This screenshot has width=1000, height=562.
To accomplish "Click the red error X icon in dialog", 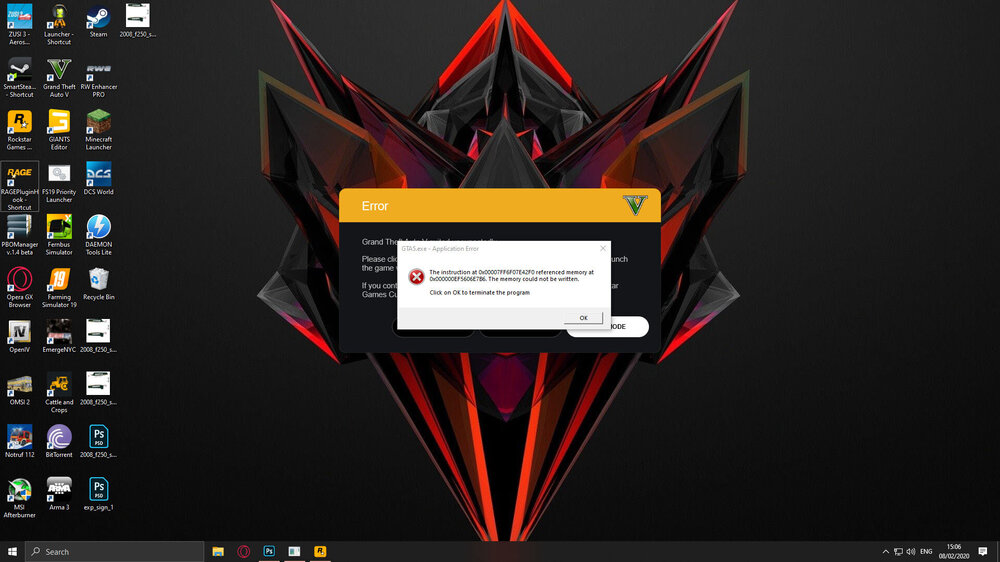I will tap(416, 276).
